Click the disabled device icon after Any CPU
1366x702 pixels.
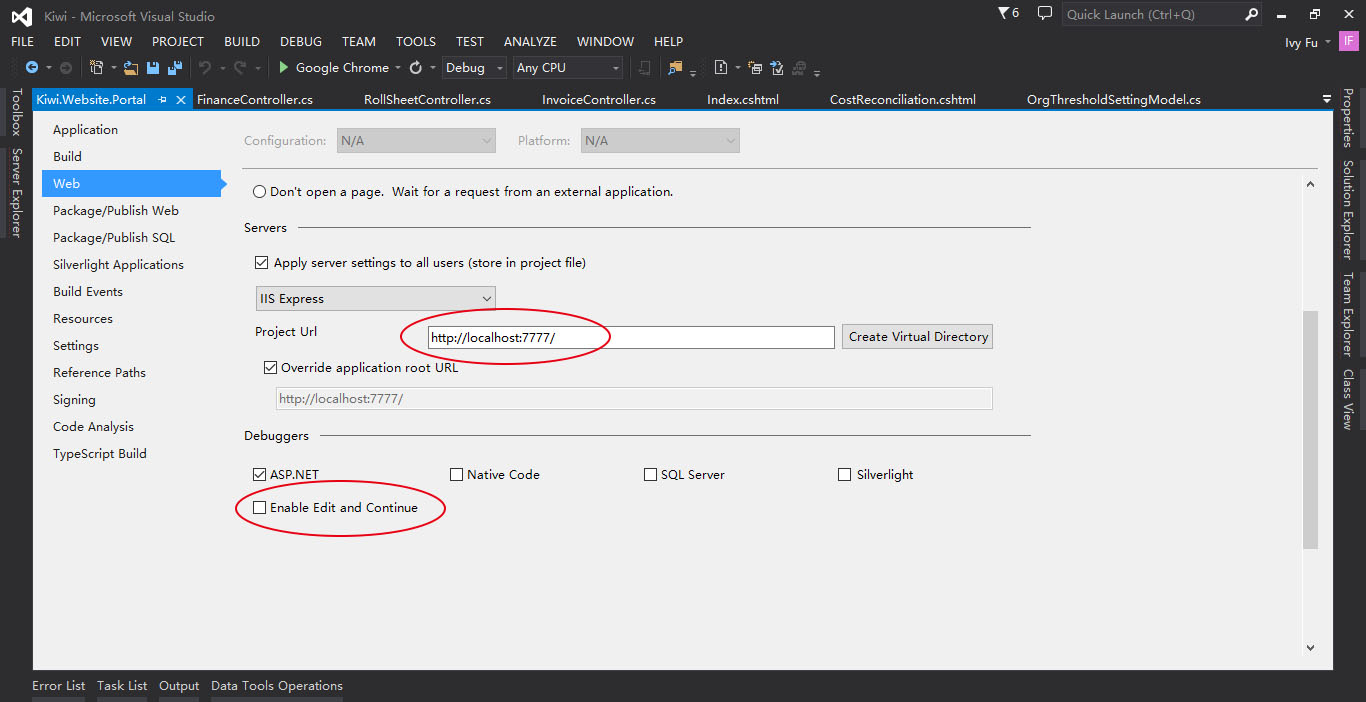(645, 68)
